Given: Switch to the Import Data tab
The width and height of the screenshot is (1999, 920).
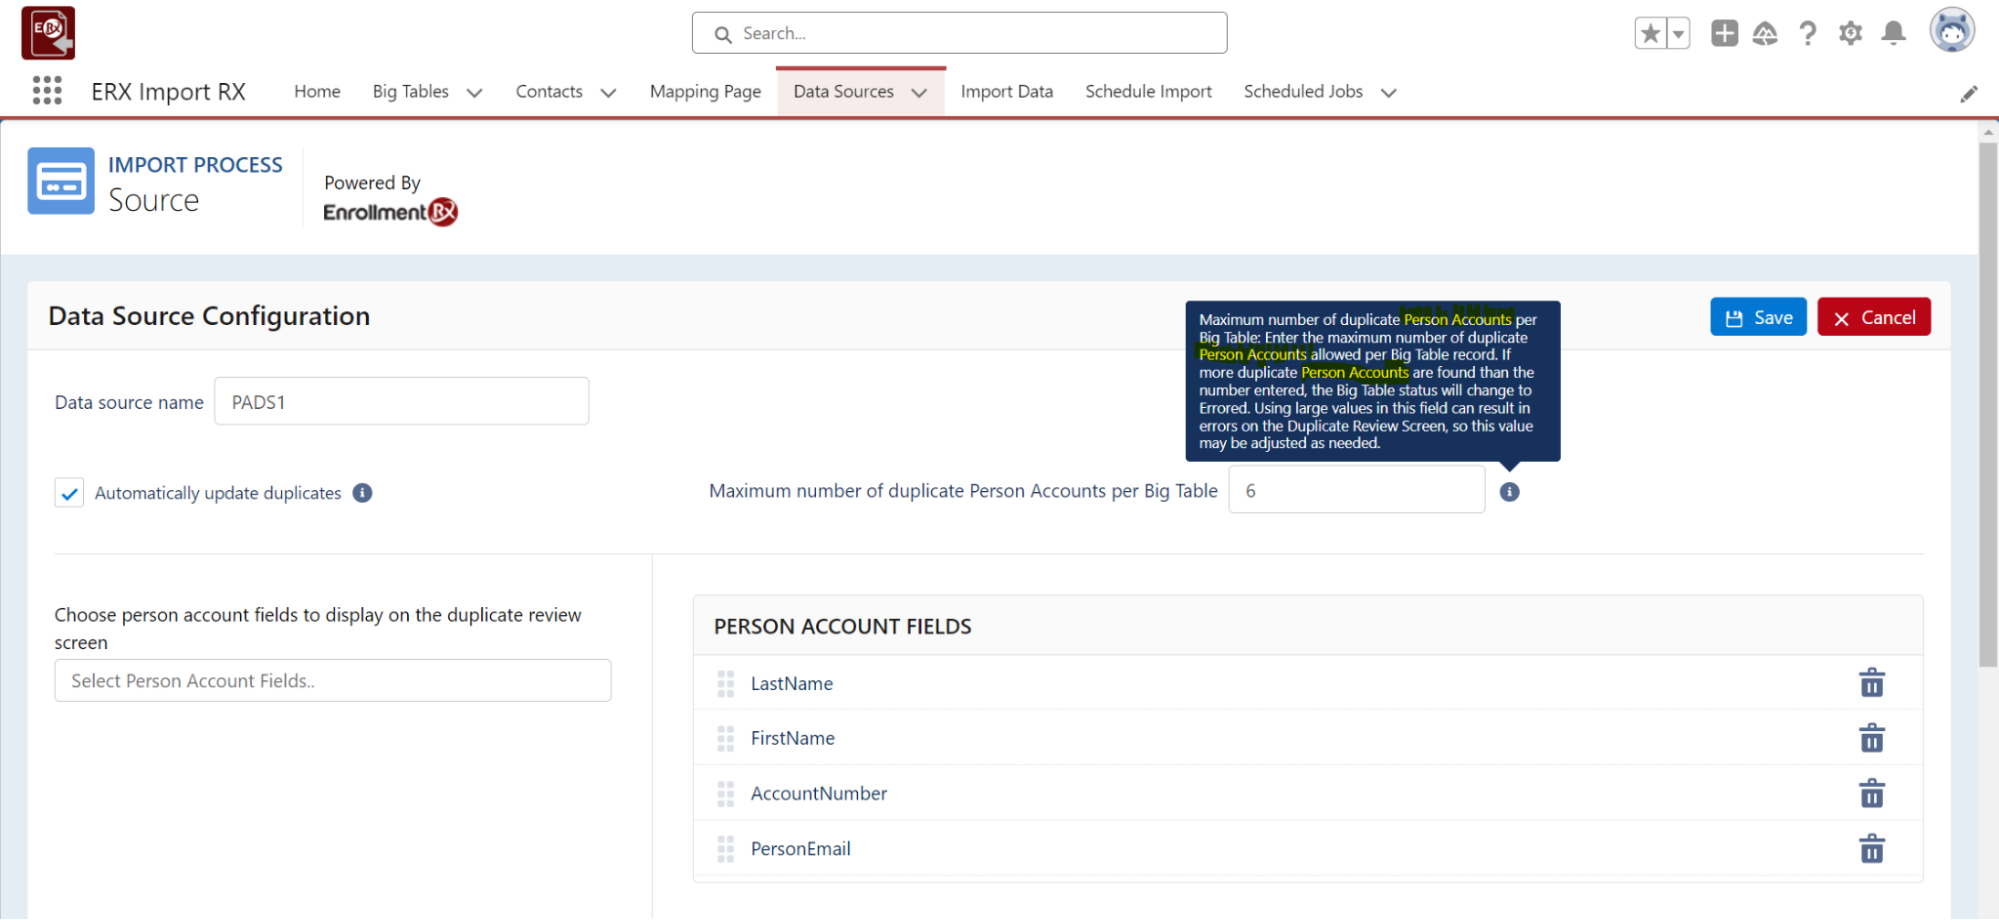Looking at the screenshot, I should tap(1006, 91).
